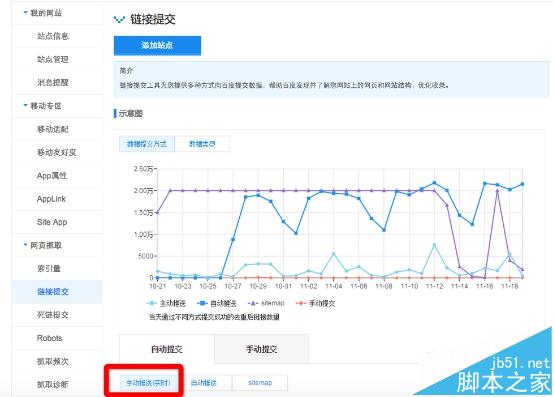Open 站点信息 in the sidebar
Image resolution: width=554 pixels, height=397 pixels.
53,36
